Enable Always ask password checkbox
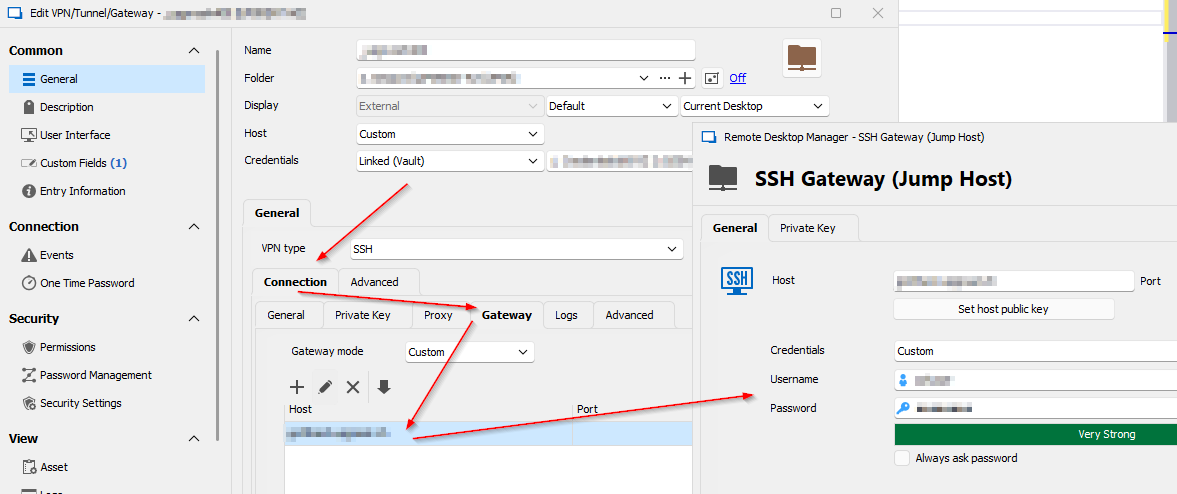 [x=902, y=458]
